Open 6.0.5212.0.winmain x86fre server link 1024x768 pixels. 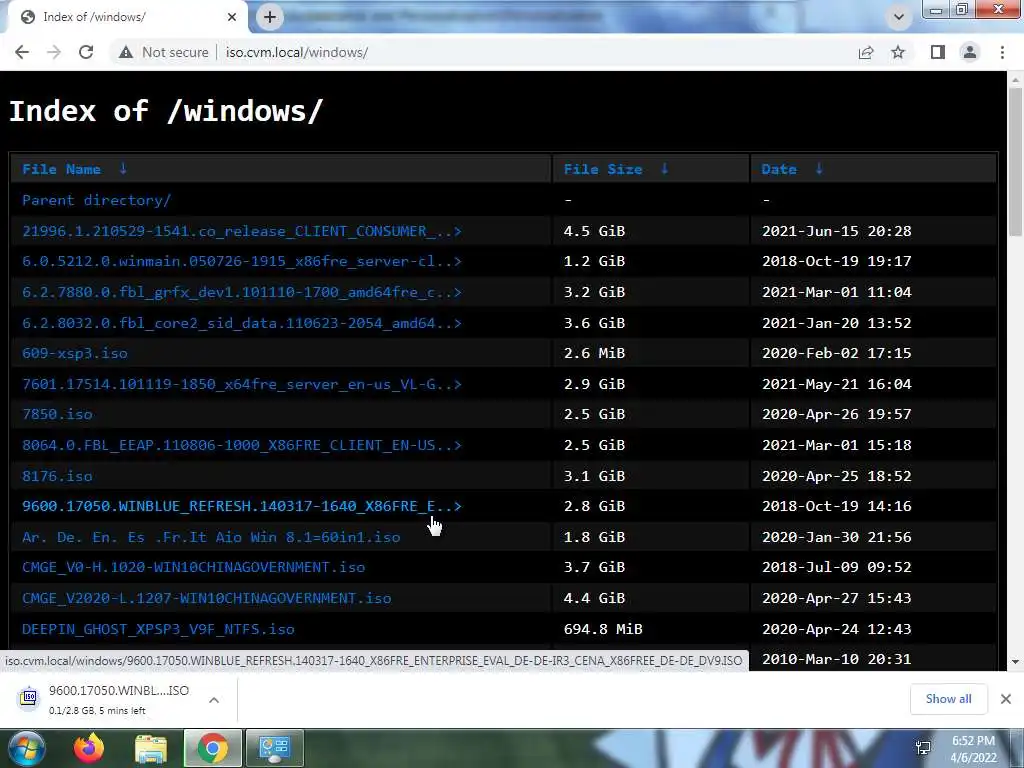click(x=242, y=261)
